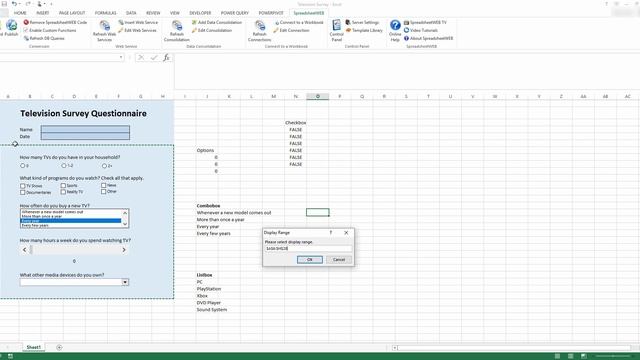Click Add Data Consolidation
The height and width of the screenshot is (360, 640).
coord(217,22)
